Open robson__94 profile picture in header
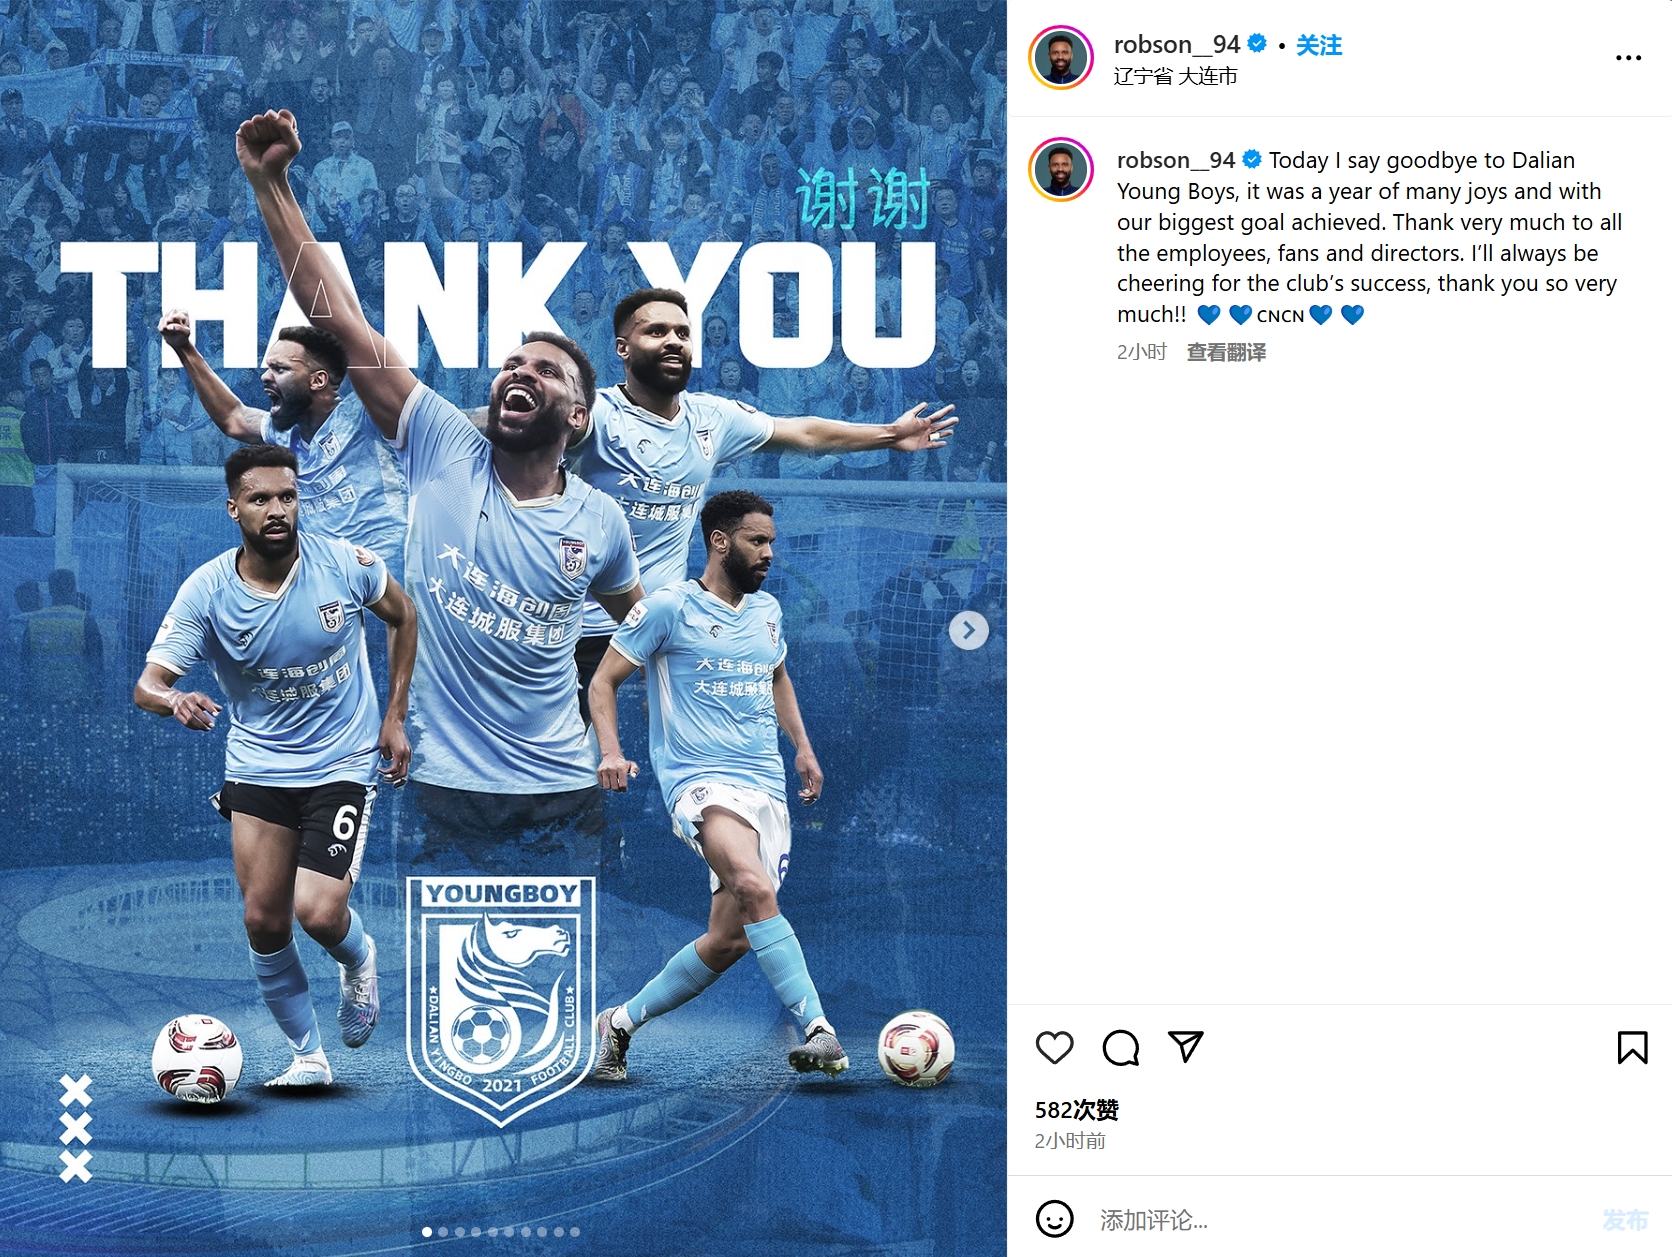Viewport: 1672px width, 1257px height. pos(1061,58)
